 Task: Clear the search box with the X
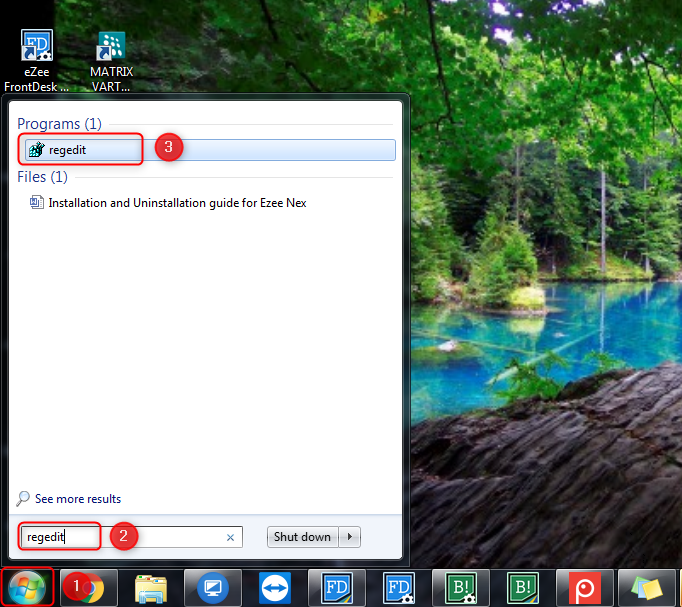(x=231, y=538)
